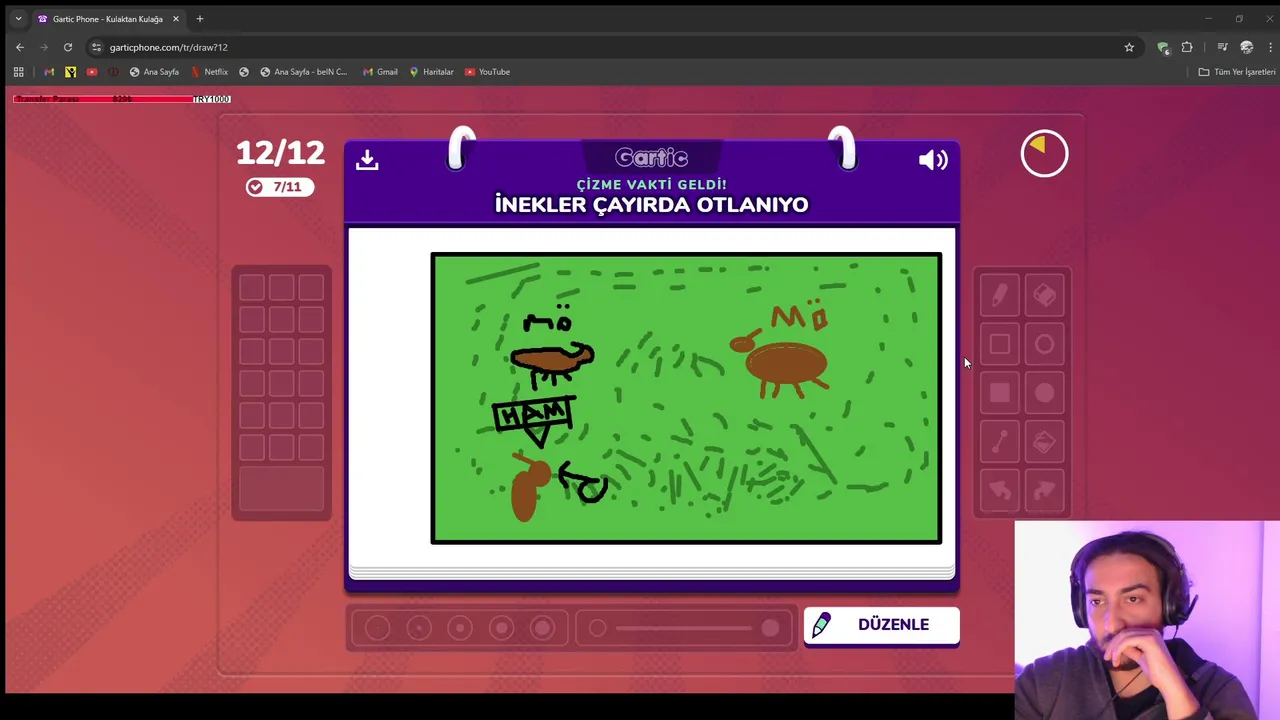Open the YouTube bookmark
Viewport: 1280px width, 720px height.
tap(487, 72)
